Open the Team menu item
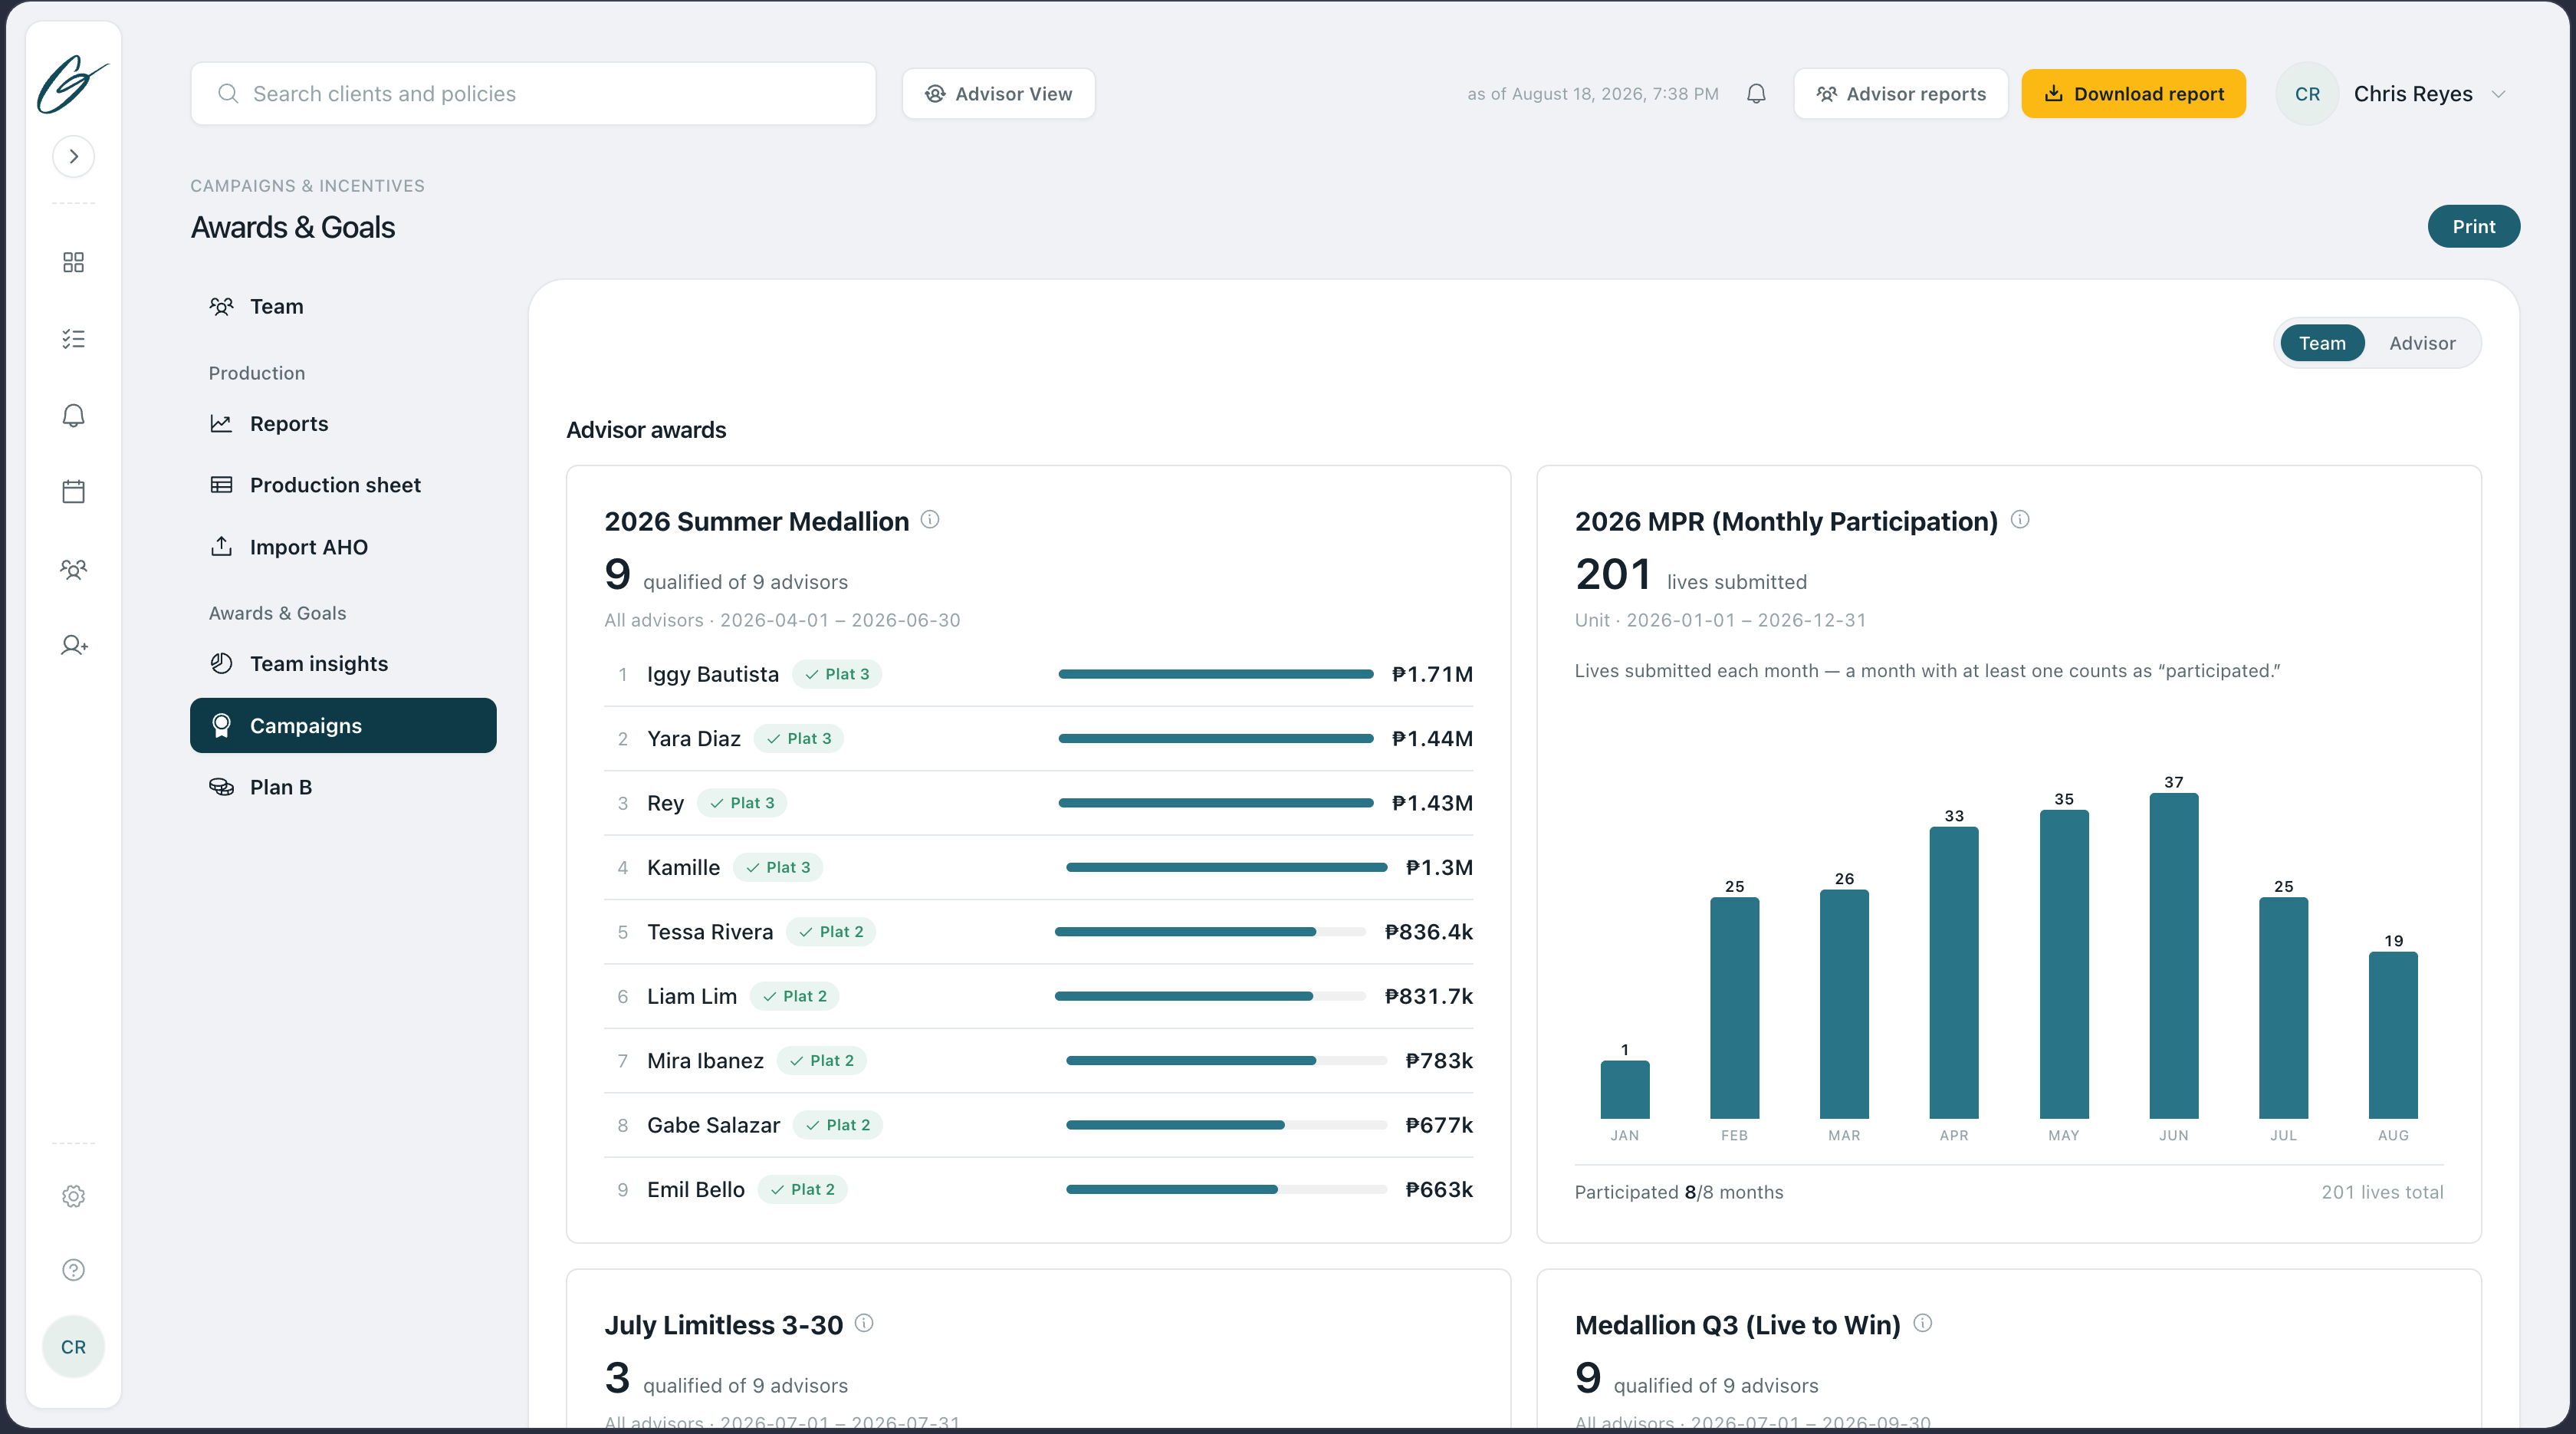The image size is (2576, 1434). 343,307
